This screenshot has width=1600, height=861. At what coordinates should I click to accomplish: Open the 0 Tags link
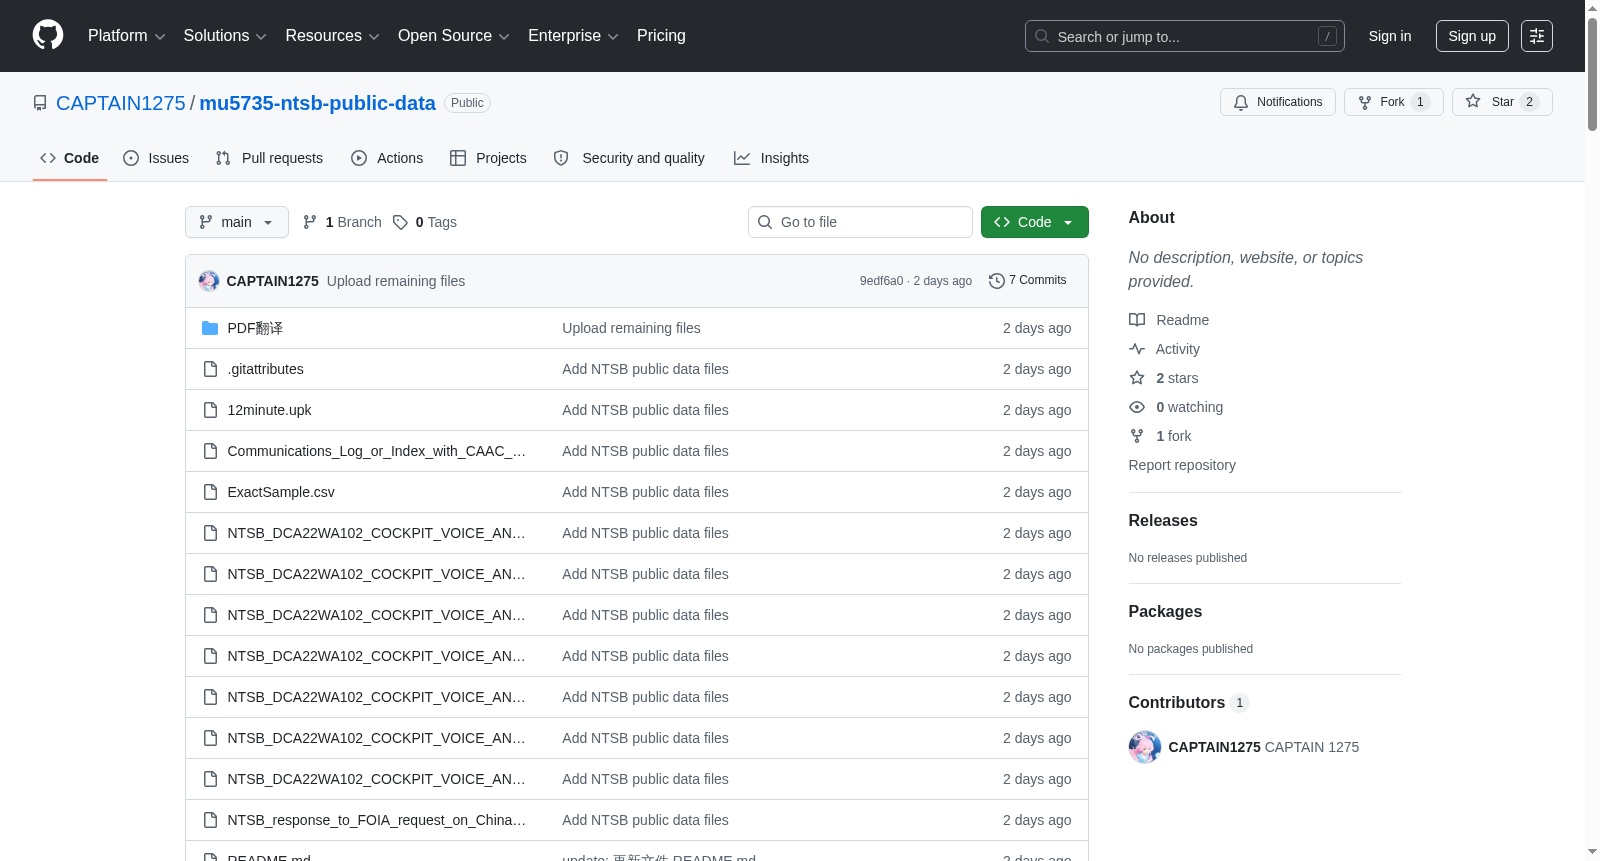coord(425,222)
